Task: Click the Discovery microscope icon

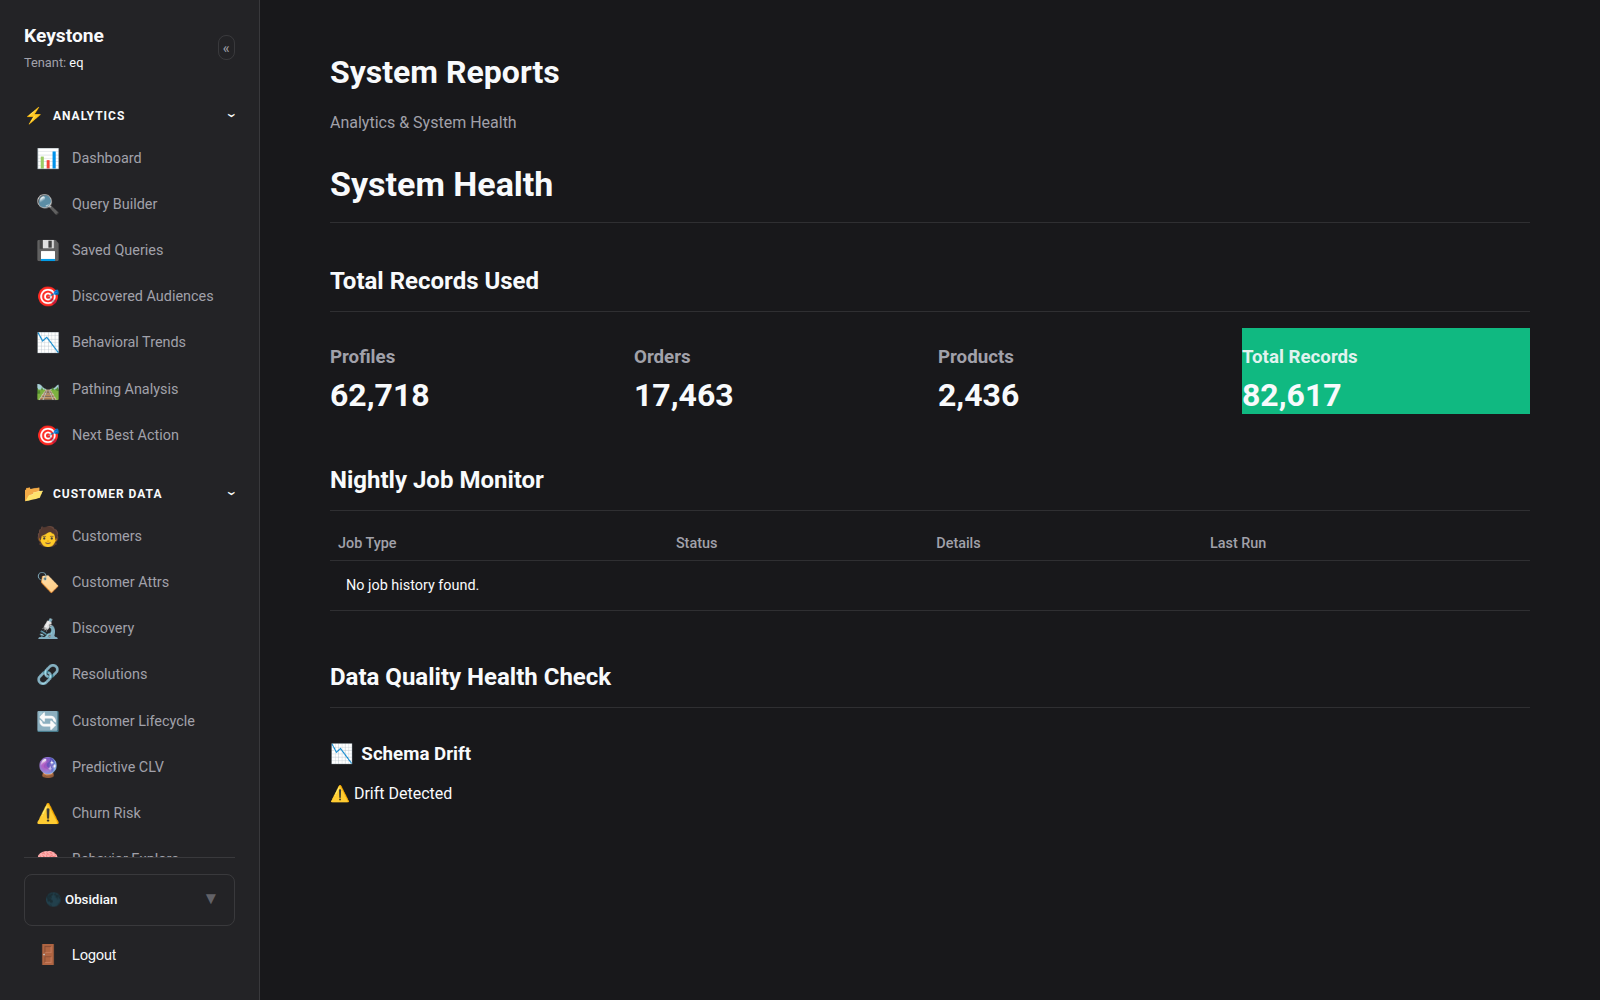Action: click(48, 628)
